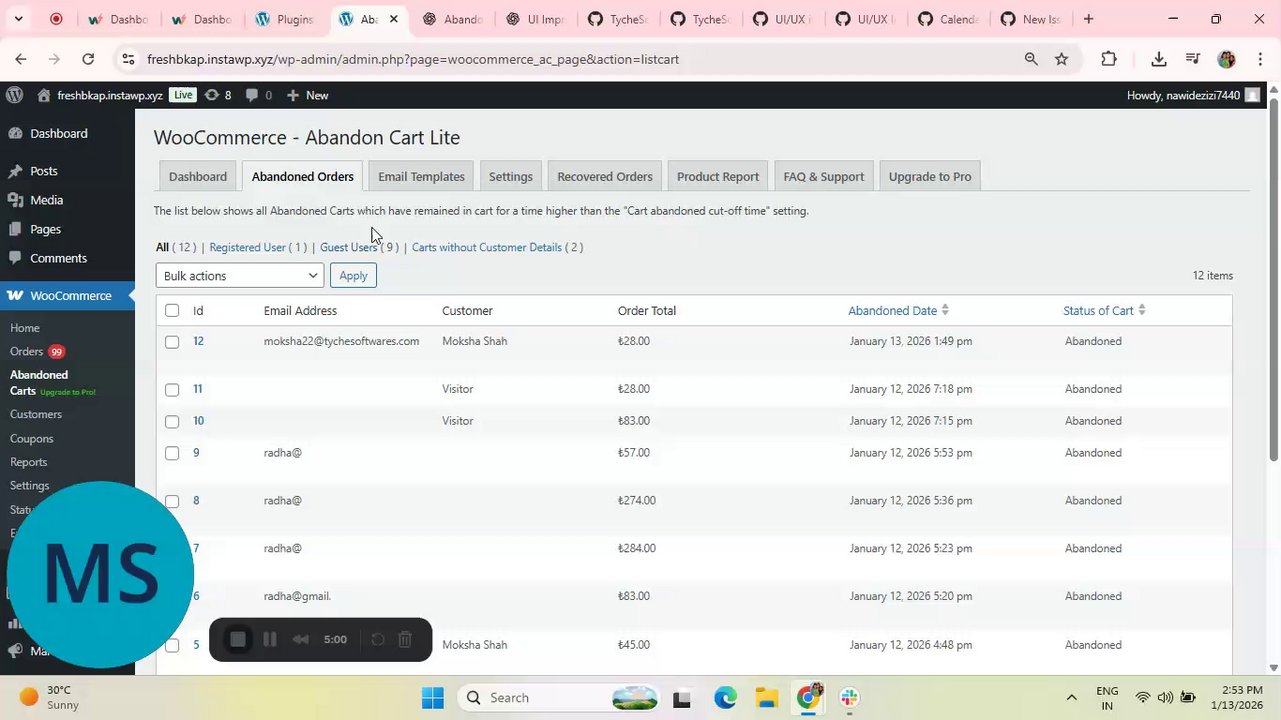Select checkbox for cart Id 5
1281x720 pixels.
pyautogui.click(x=172, y=646)
